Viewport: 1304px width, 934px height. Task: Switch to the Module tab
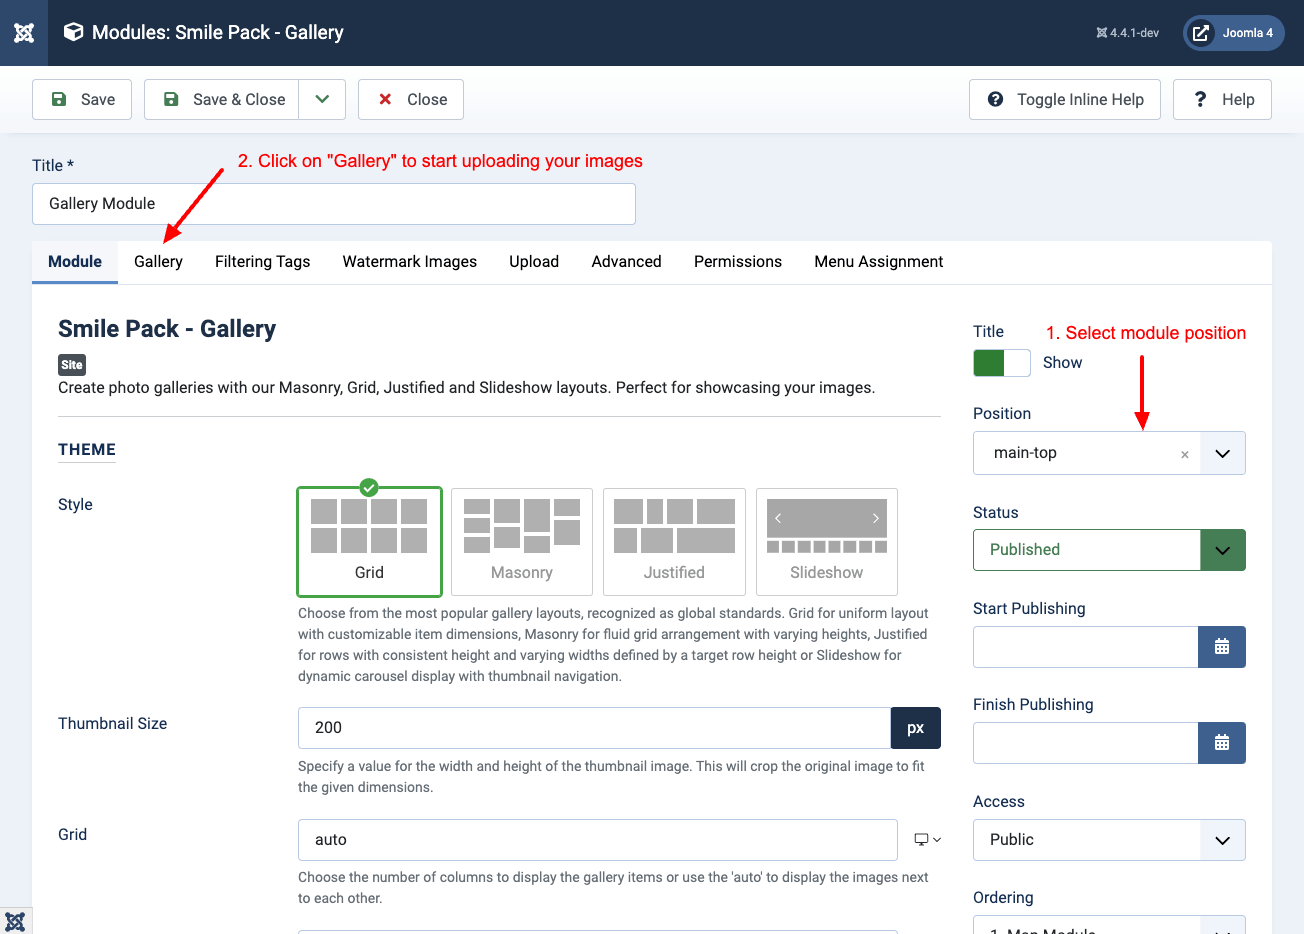[x=75, y=262]
